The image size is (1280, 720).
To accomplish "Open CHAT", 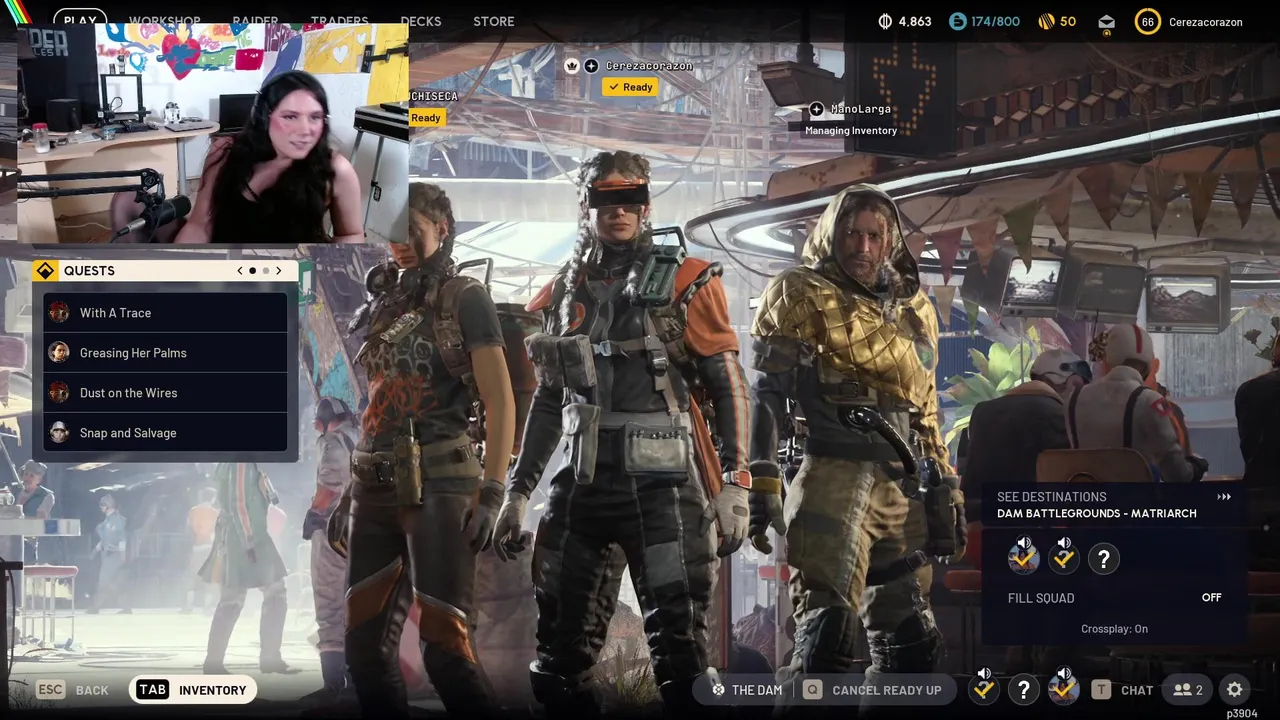I will [x=1137, y=690].
